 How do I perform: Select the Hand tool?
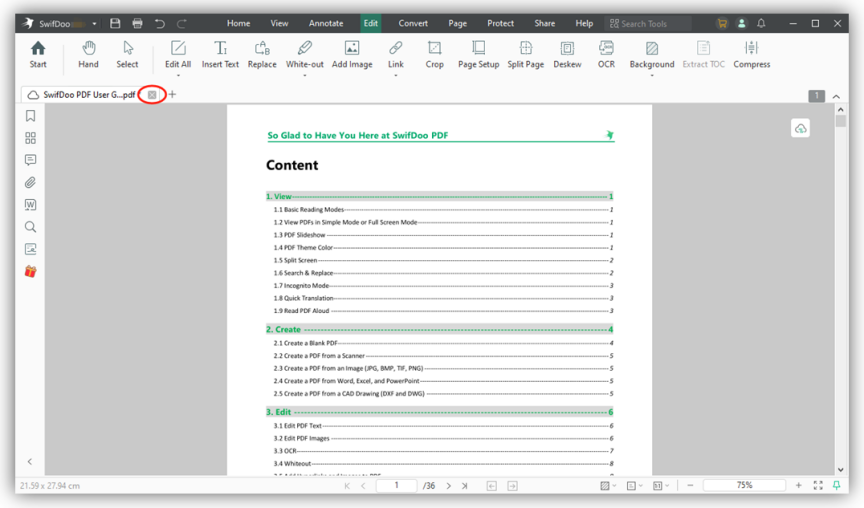pos(88,54)
